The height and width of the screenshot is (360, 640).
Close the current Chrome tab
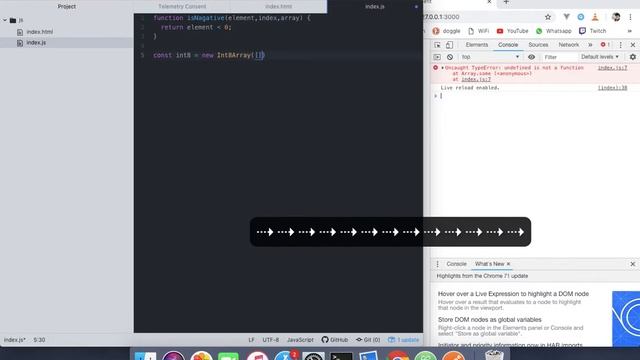click(x=489, y=2)
